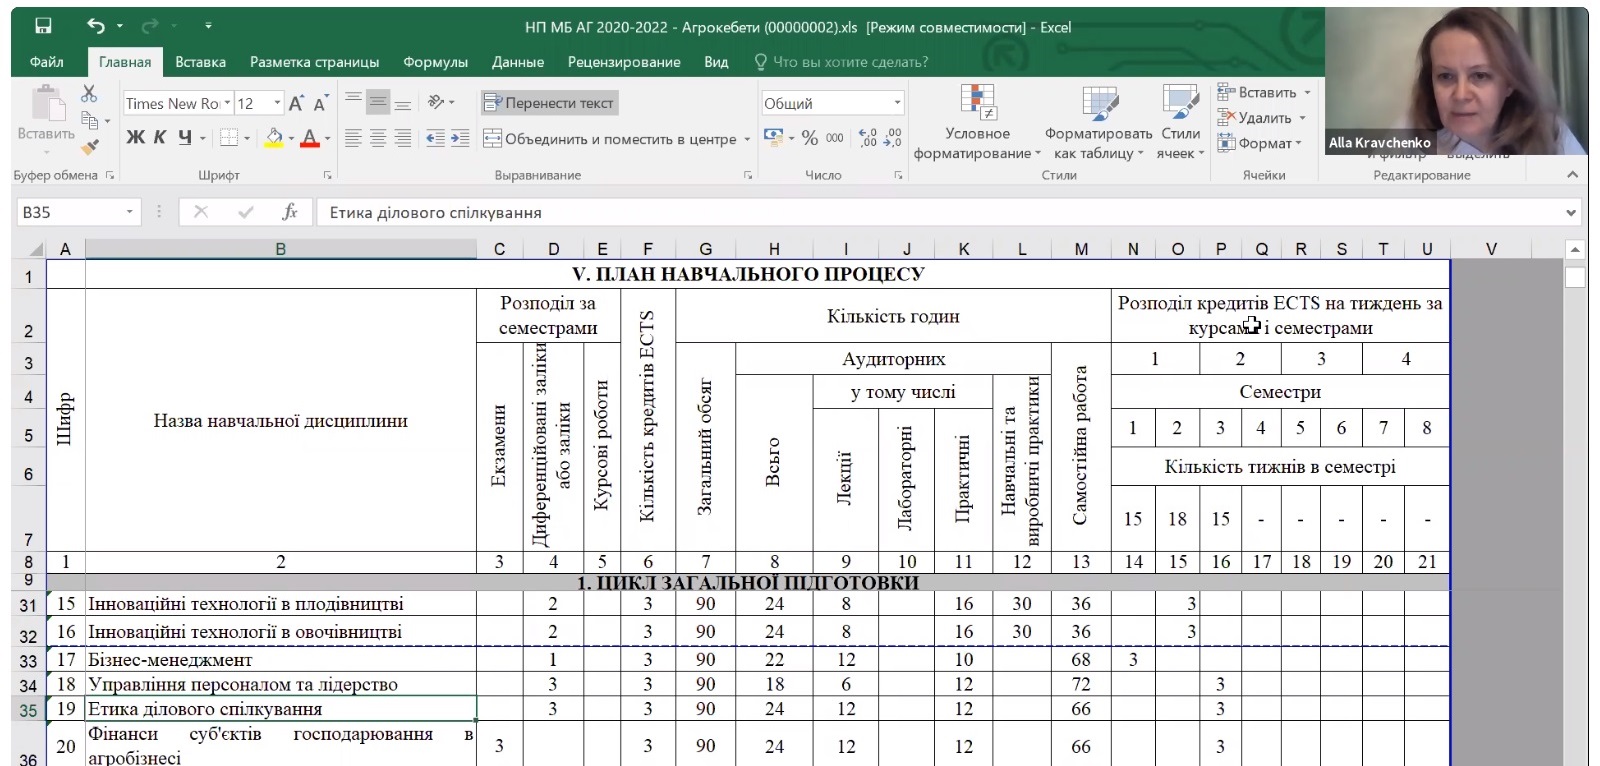The width and height of the screenshot is (1600, 766).
Task: Open the Times New Roman font dropdown
Action: [x=227, y=103]
